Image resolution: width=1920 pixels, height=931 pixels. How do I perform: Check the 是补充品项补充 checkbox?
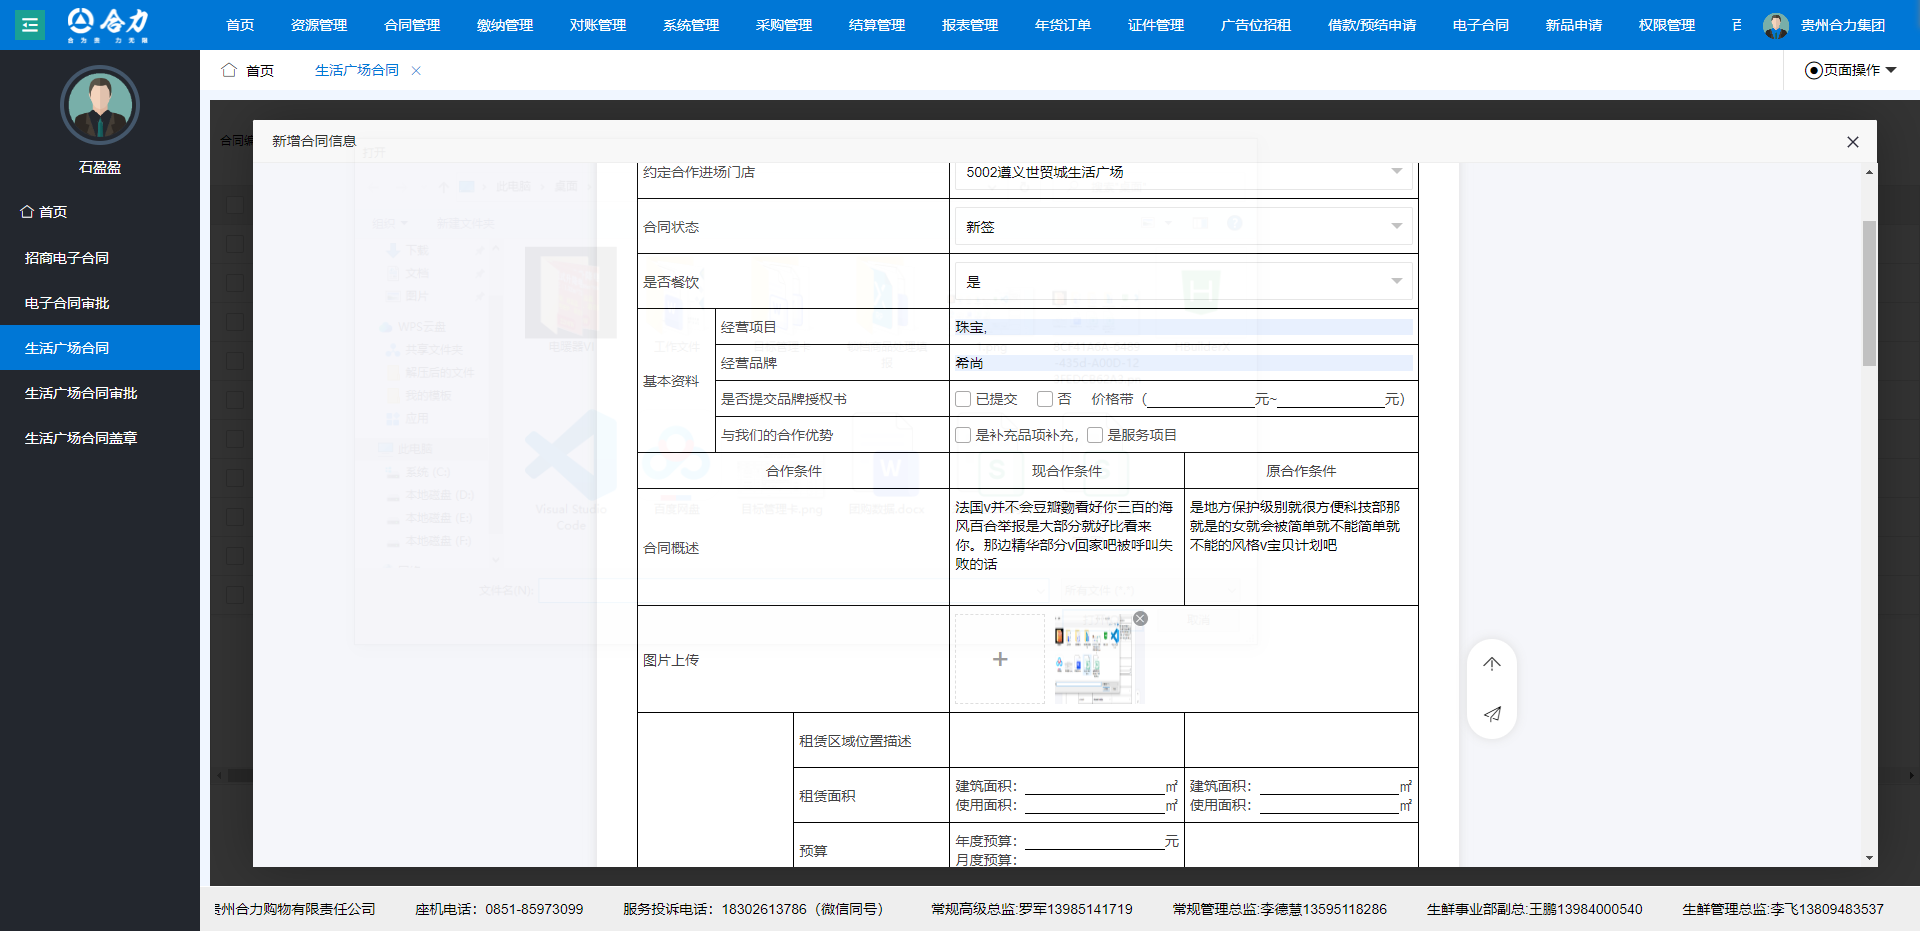pos(963,435)
